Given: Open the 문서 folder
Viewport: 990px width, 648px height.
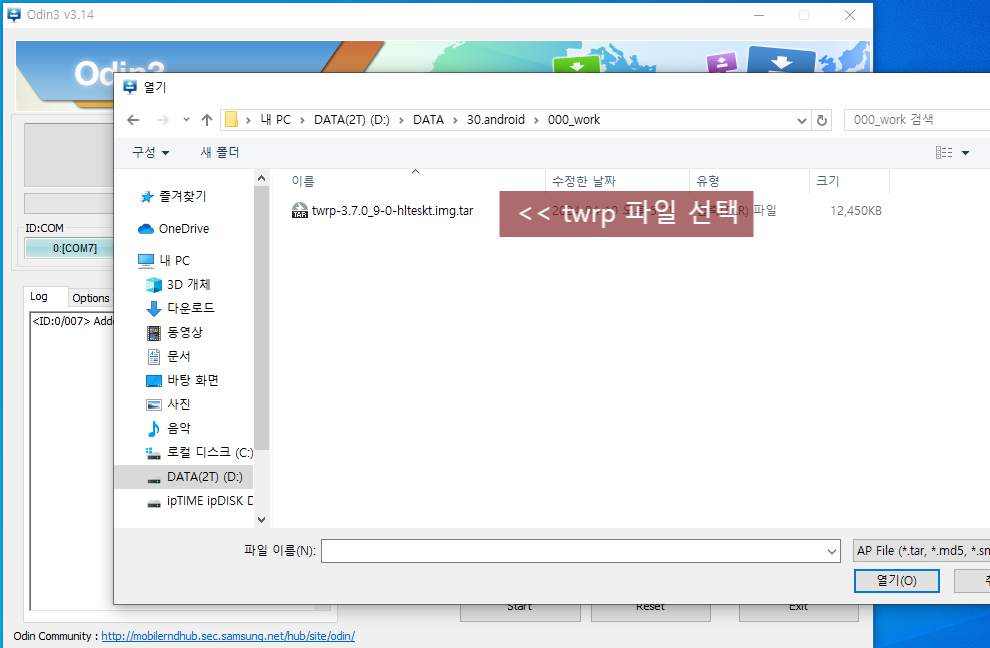Looking at the screenshot, I should coord(179,356).
